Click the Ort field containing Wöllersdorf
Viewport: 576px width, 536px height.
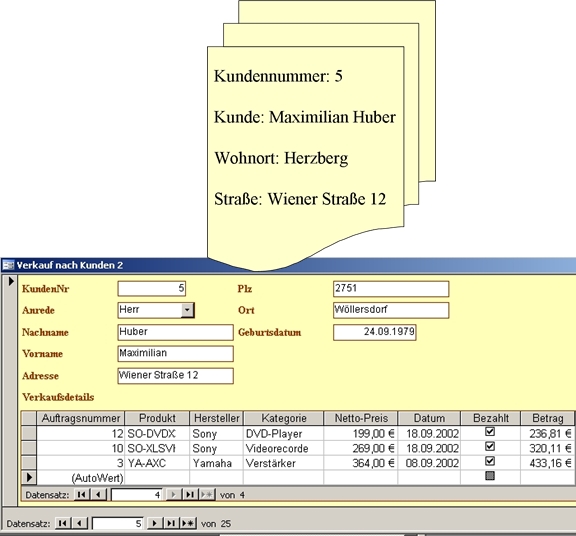(391, 310)
